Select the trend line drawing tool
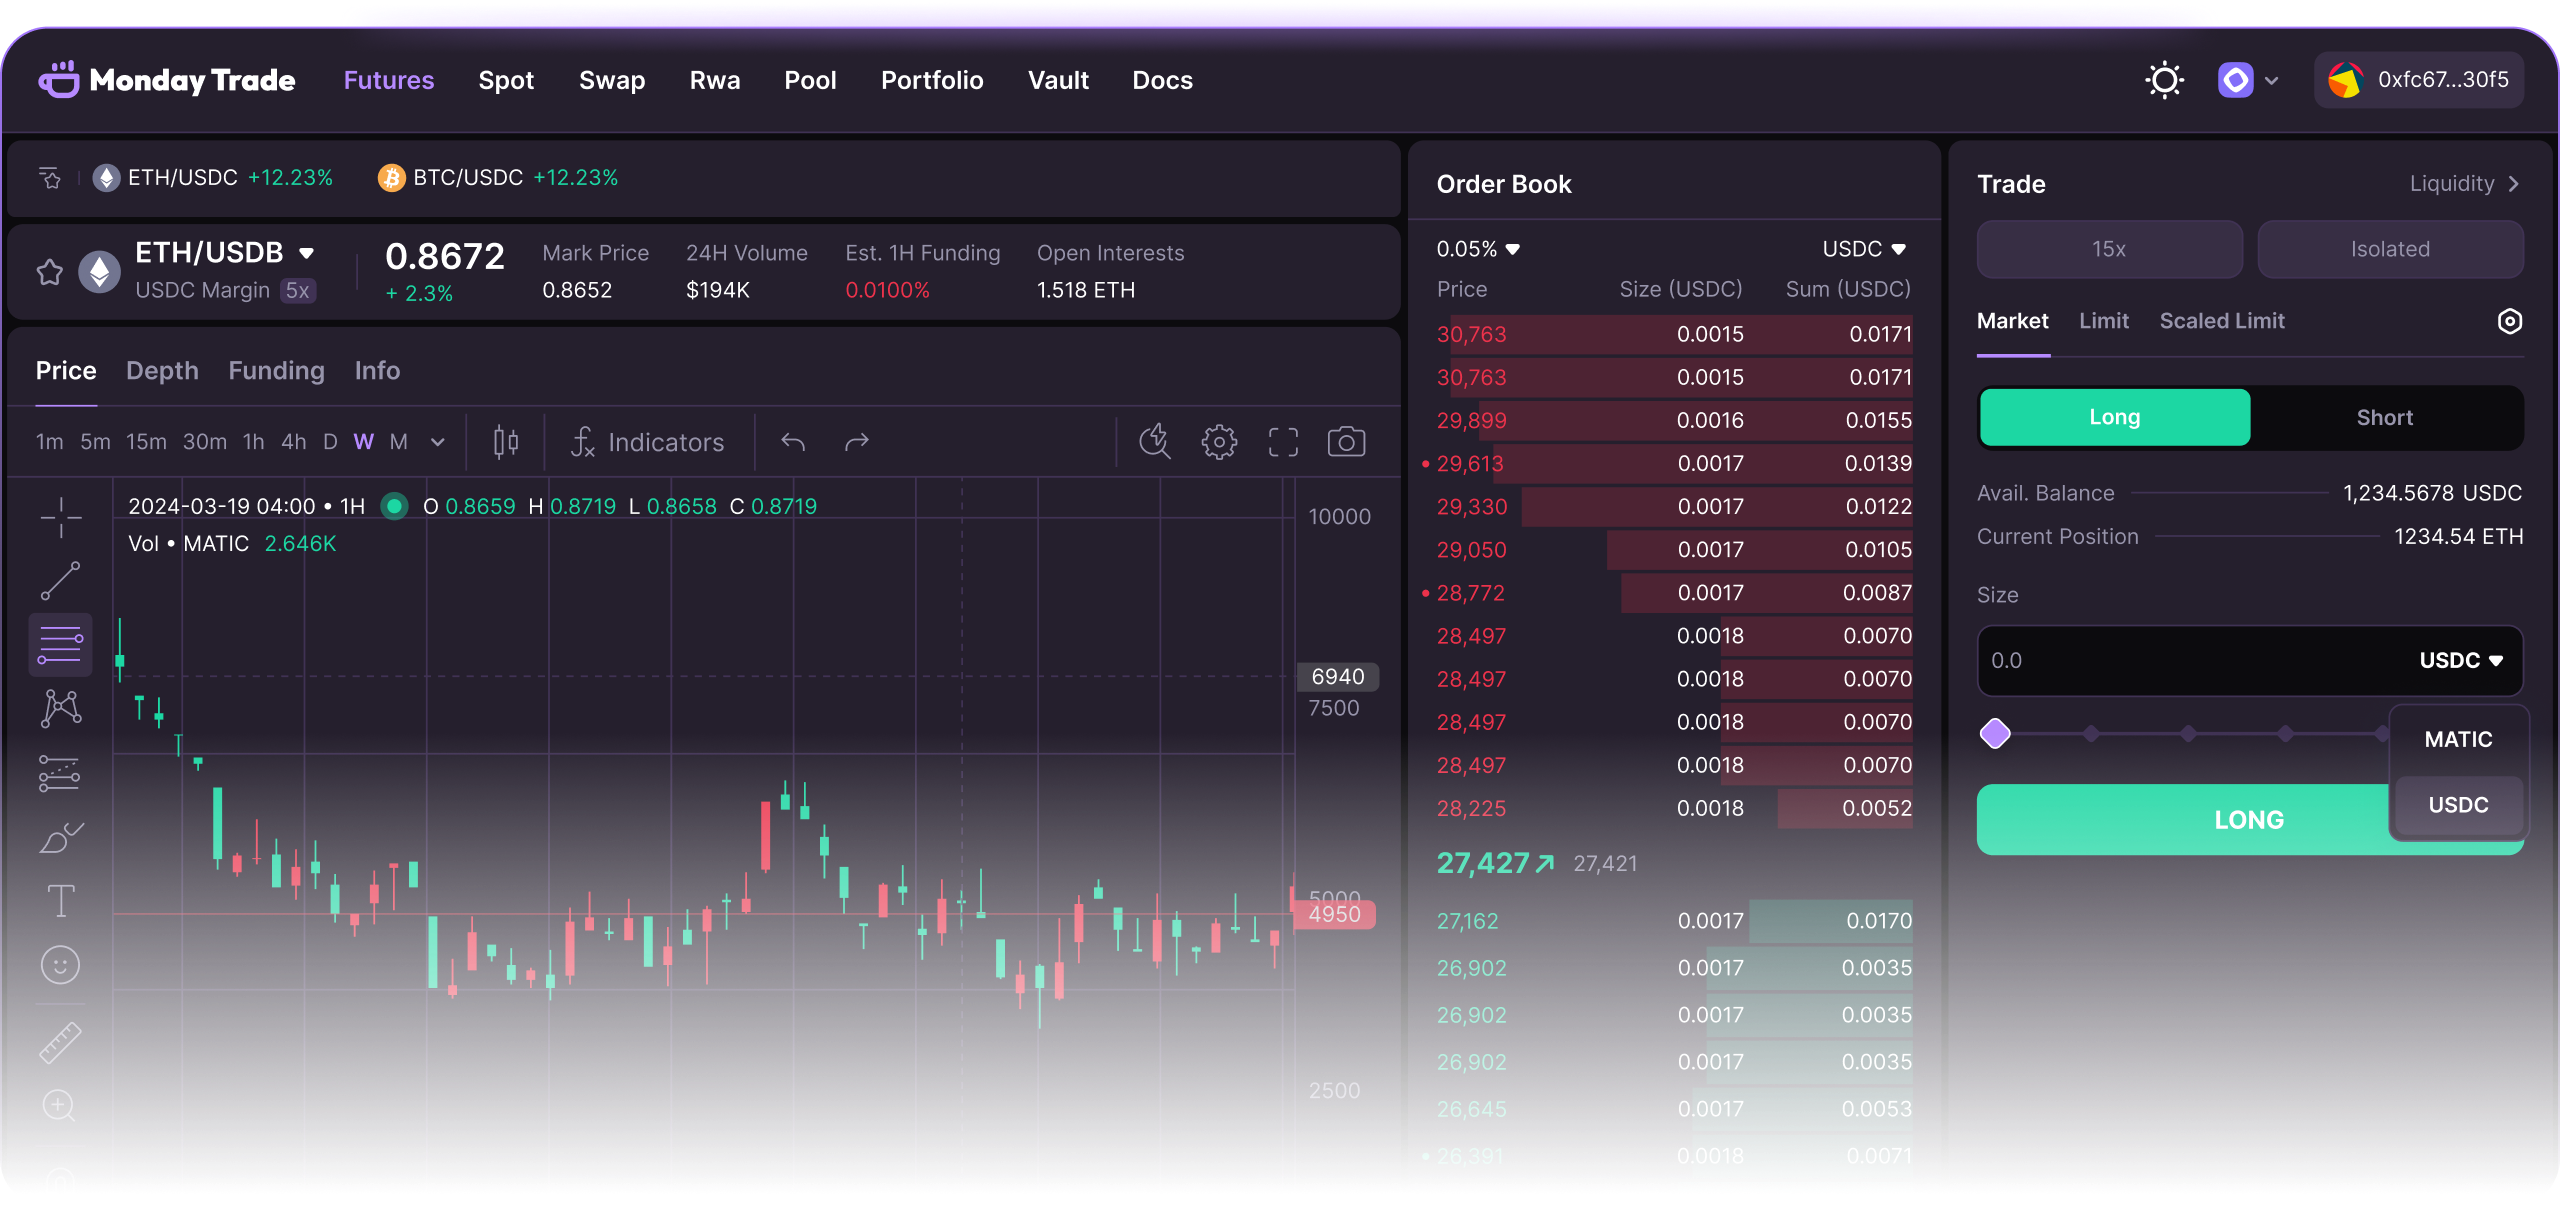2560x1207 pixels. (60, 581)
